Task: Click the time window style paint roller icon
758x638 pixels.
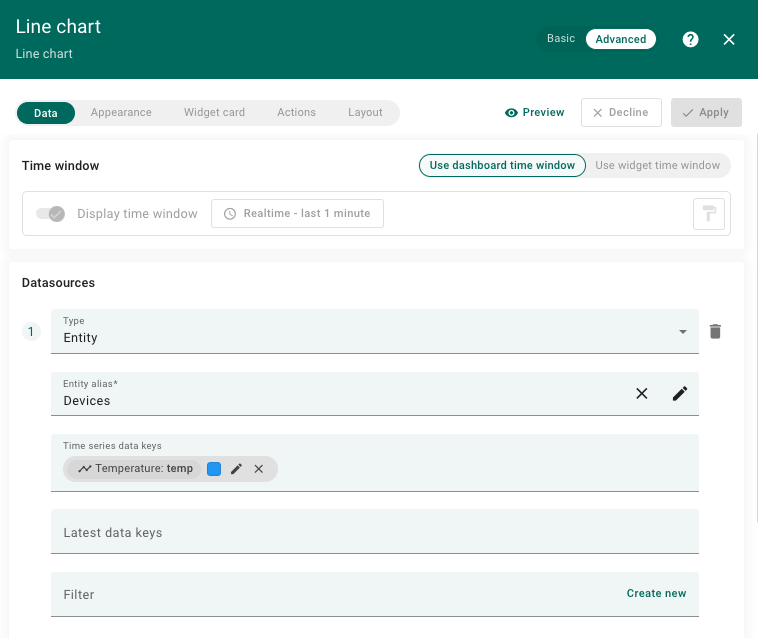Action: (709, 214)
